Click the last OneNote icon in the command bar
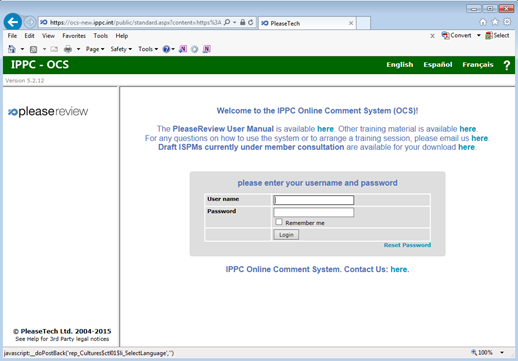The width and height of the screenshot is (518, 361). [x=207, y=49]
